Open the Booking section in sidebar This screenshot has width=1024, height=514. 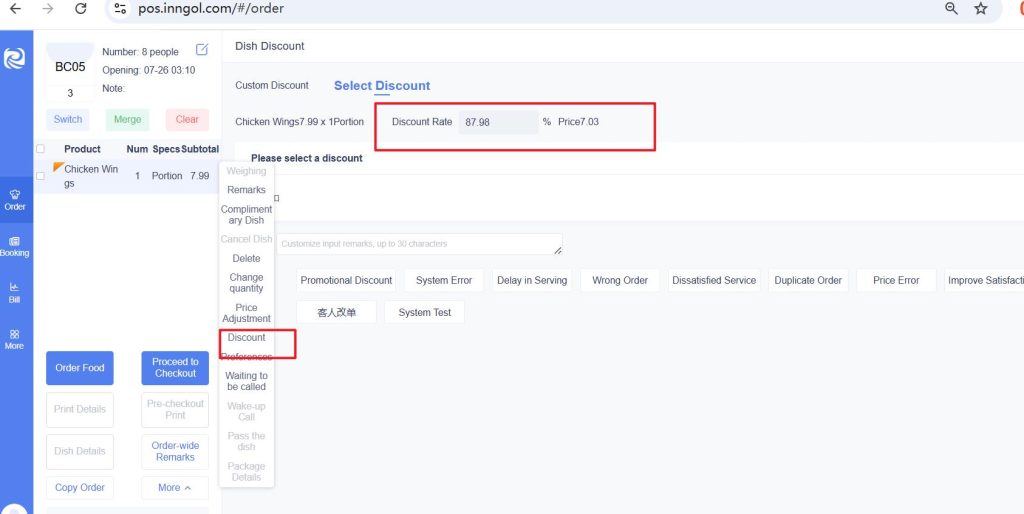pyautogui.click(x=14, y=246)
